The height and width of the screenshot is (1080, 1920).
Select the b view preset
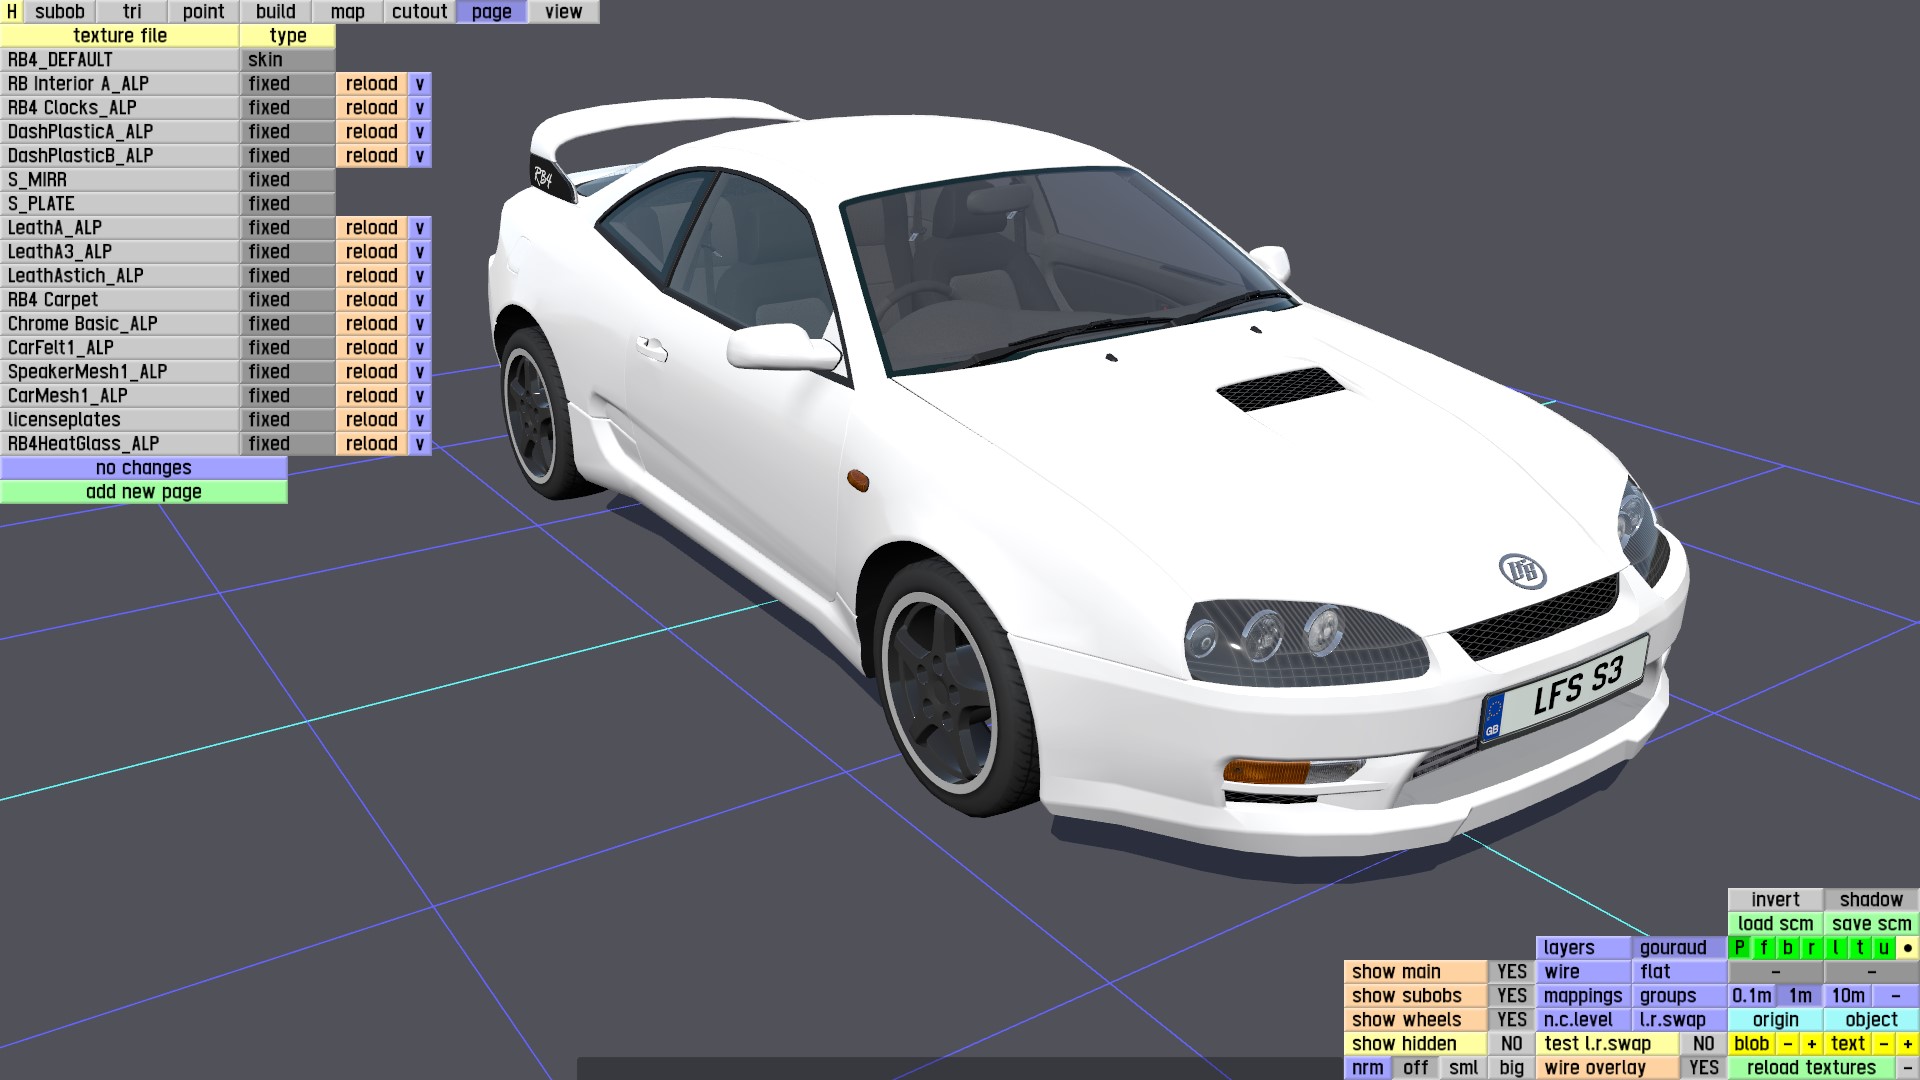click(1788, 948)
